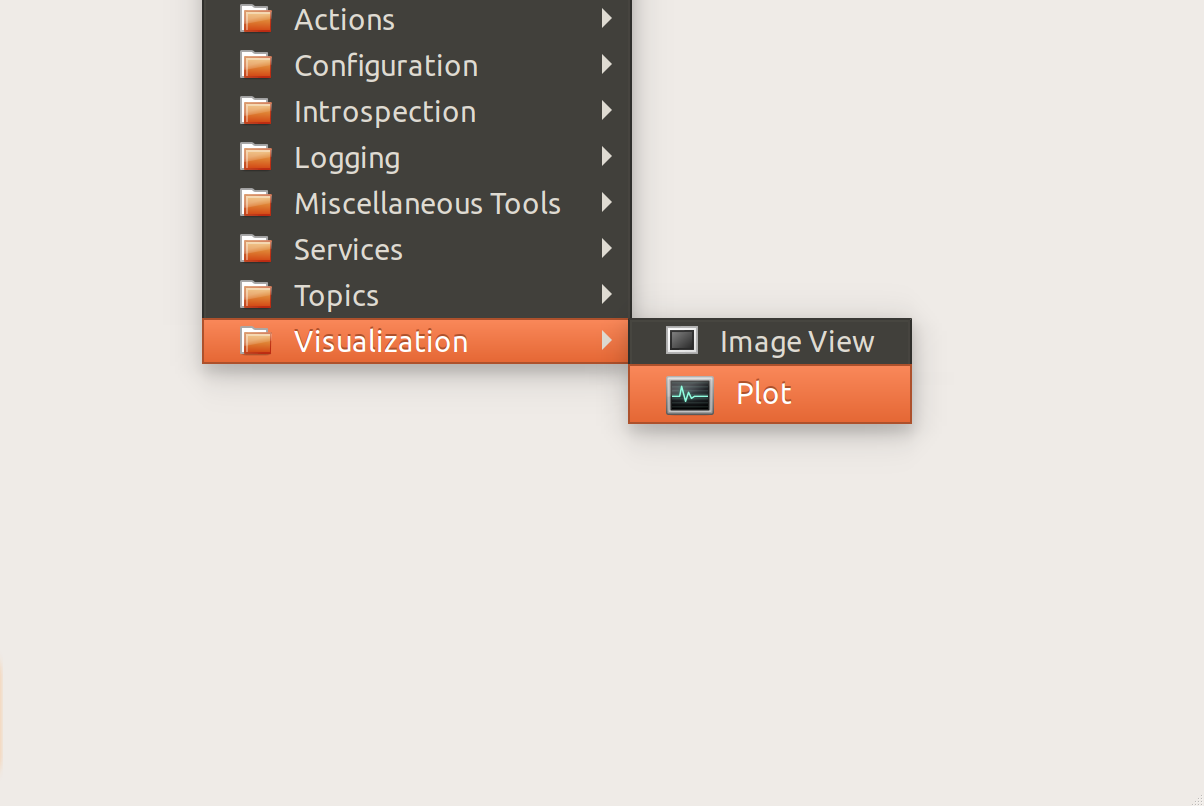The height and width of the screenshot is (806, 1204).
Task: Select Plot from the submenu
Action: [x=764, y=394]
